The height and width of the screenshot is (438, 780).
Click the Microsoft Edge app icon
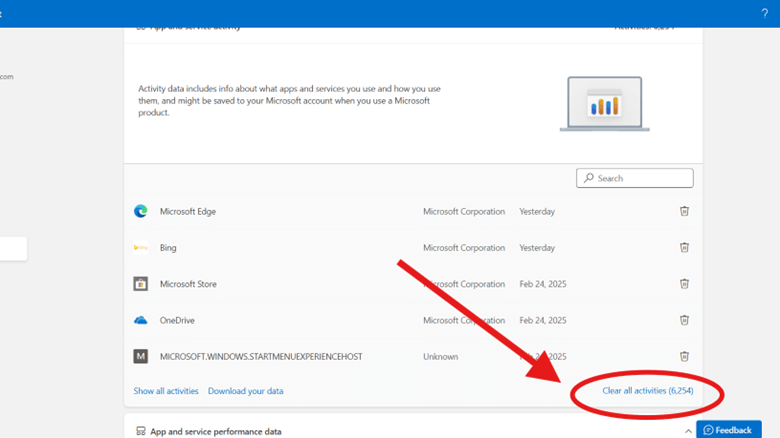pyautogui.click(x=141, y=211)
